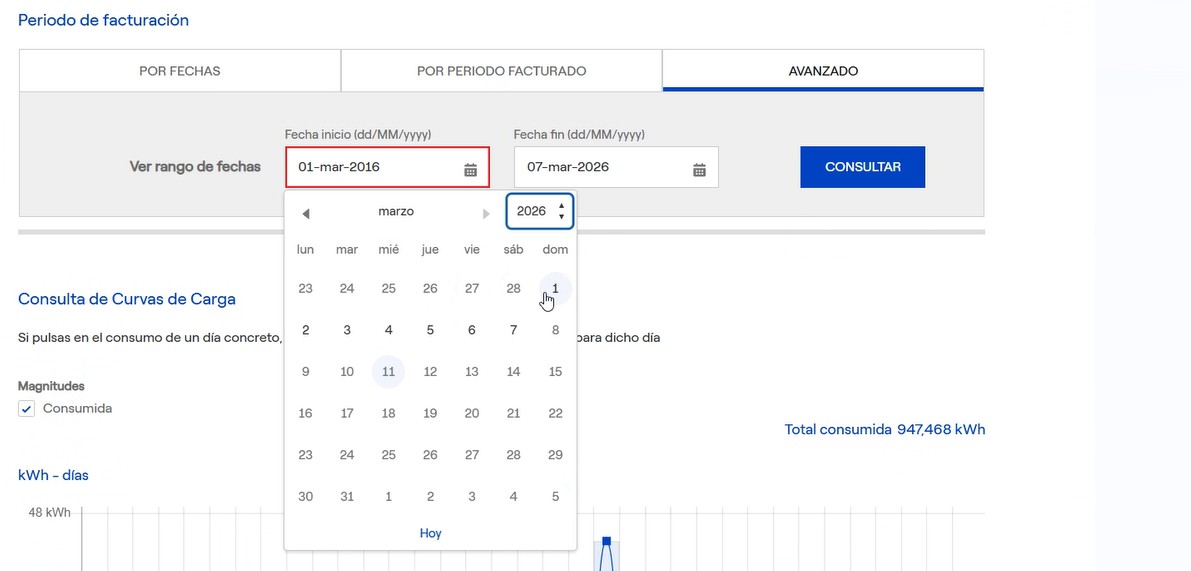The image size is (1191, 571).
Task: Click the Hoy link in calendar
Action: (x=430, y=533)
